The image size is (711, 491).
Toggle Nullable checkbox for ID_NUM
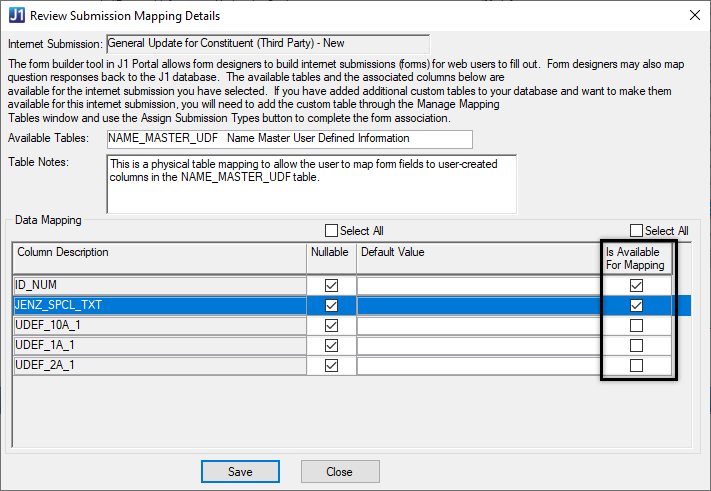331,286
